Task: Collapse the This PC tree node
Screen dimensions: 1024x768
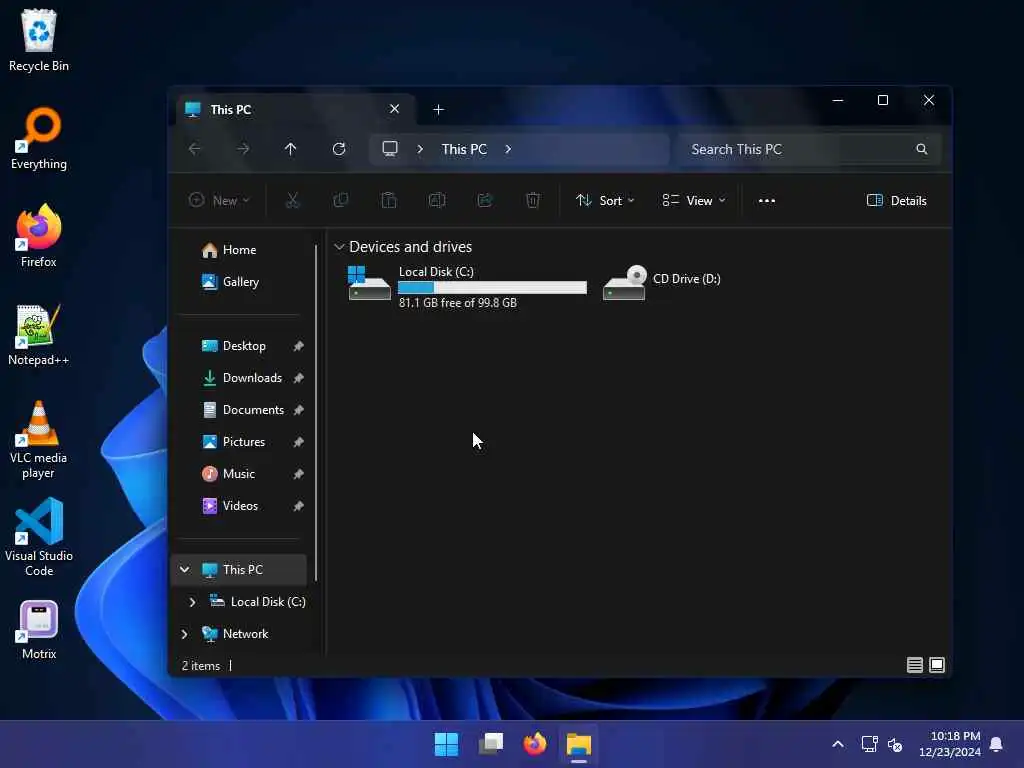Action: click(x=185, y=569)
